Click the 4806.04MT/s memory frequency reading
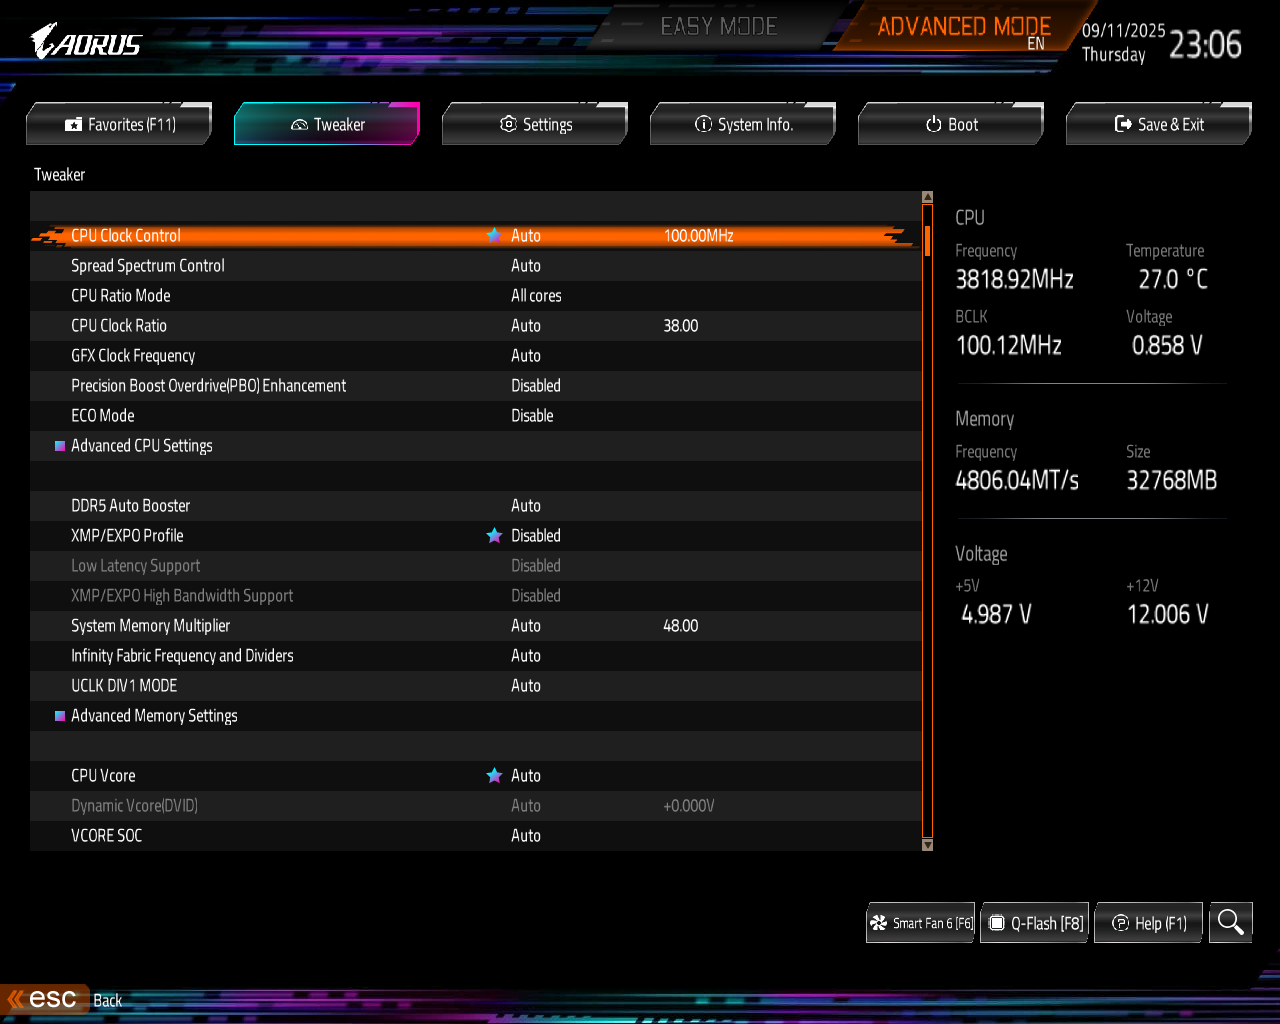Image resolution: width=1280 pixels, height=1024 pixels. pyautogui.click(x=1017, y=480)
